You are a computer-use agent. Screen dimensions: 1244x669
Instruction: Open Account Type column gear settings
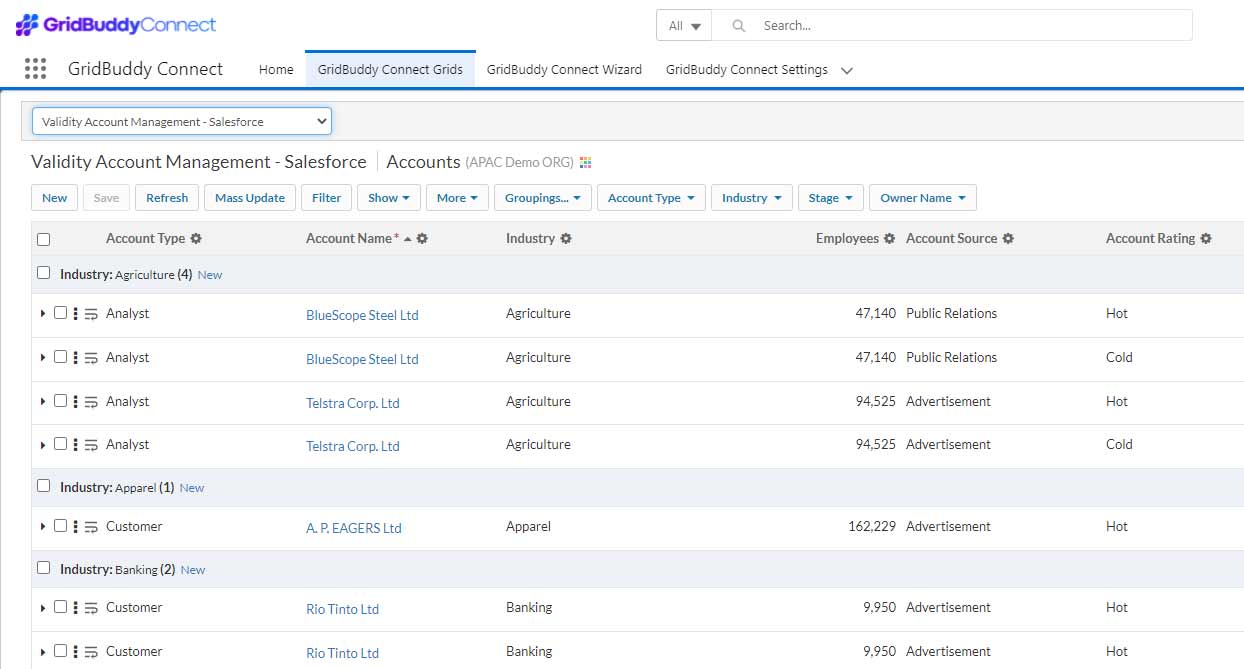196,239
